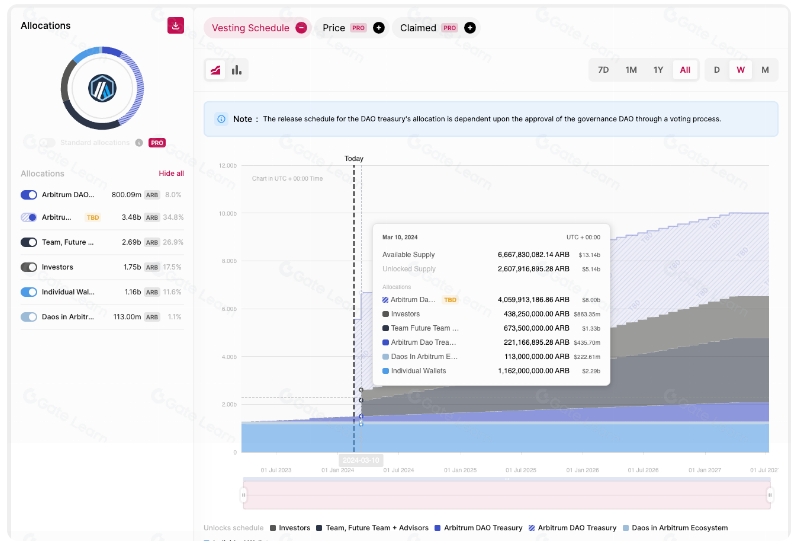Toggle the Arbitru... TBD 3.48b switch
This screenshot has height=547, width=800.
point(29,217)
